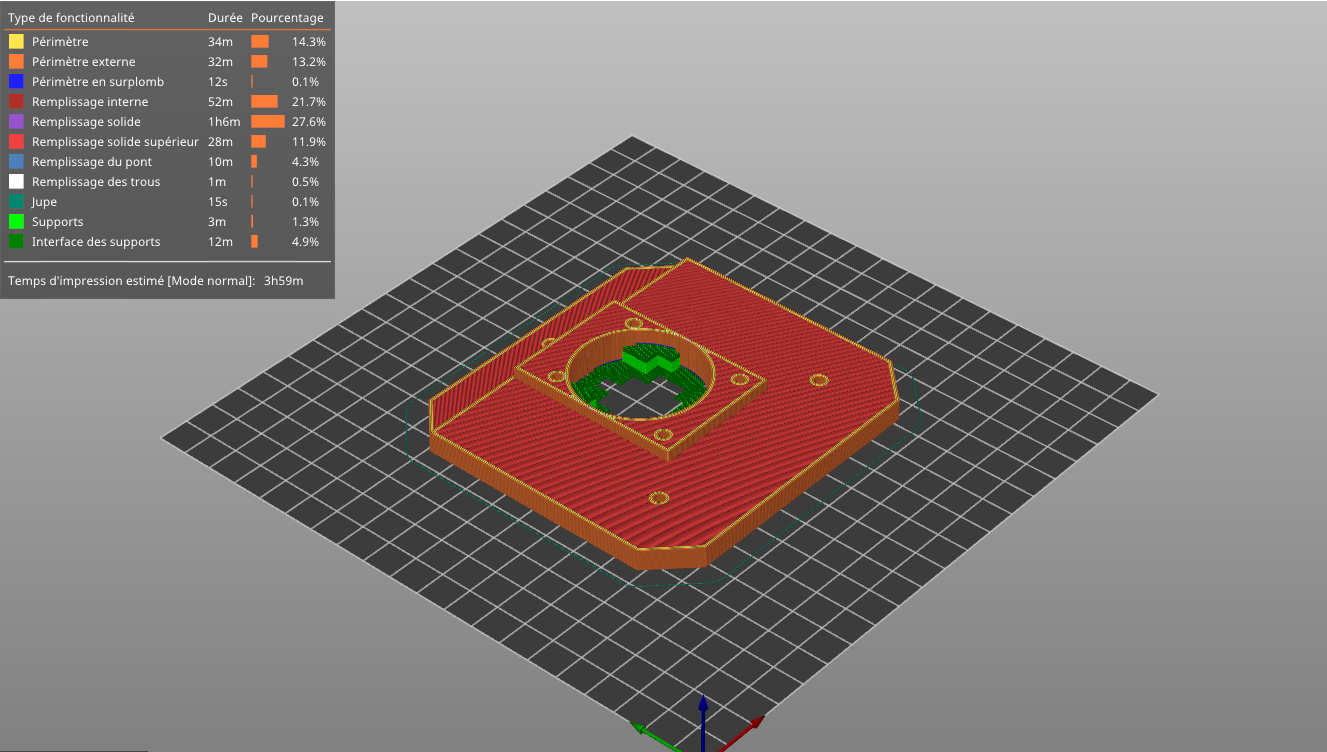Click the 28m duration value
Screen dimensions: 1327x752
(x=220, y=142)
